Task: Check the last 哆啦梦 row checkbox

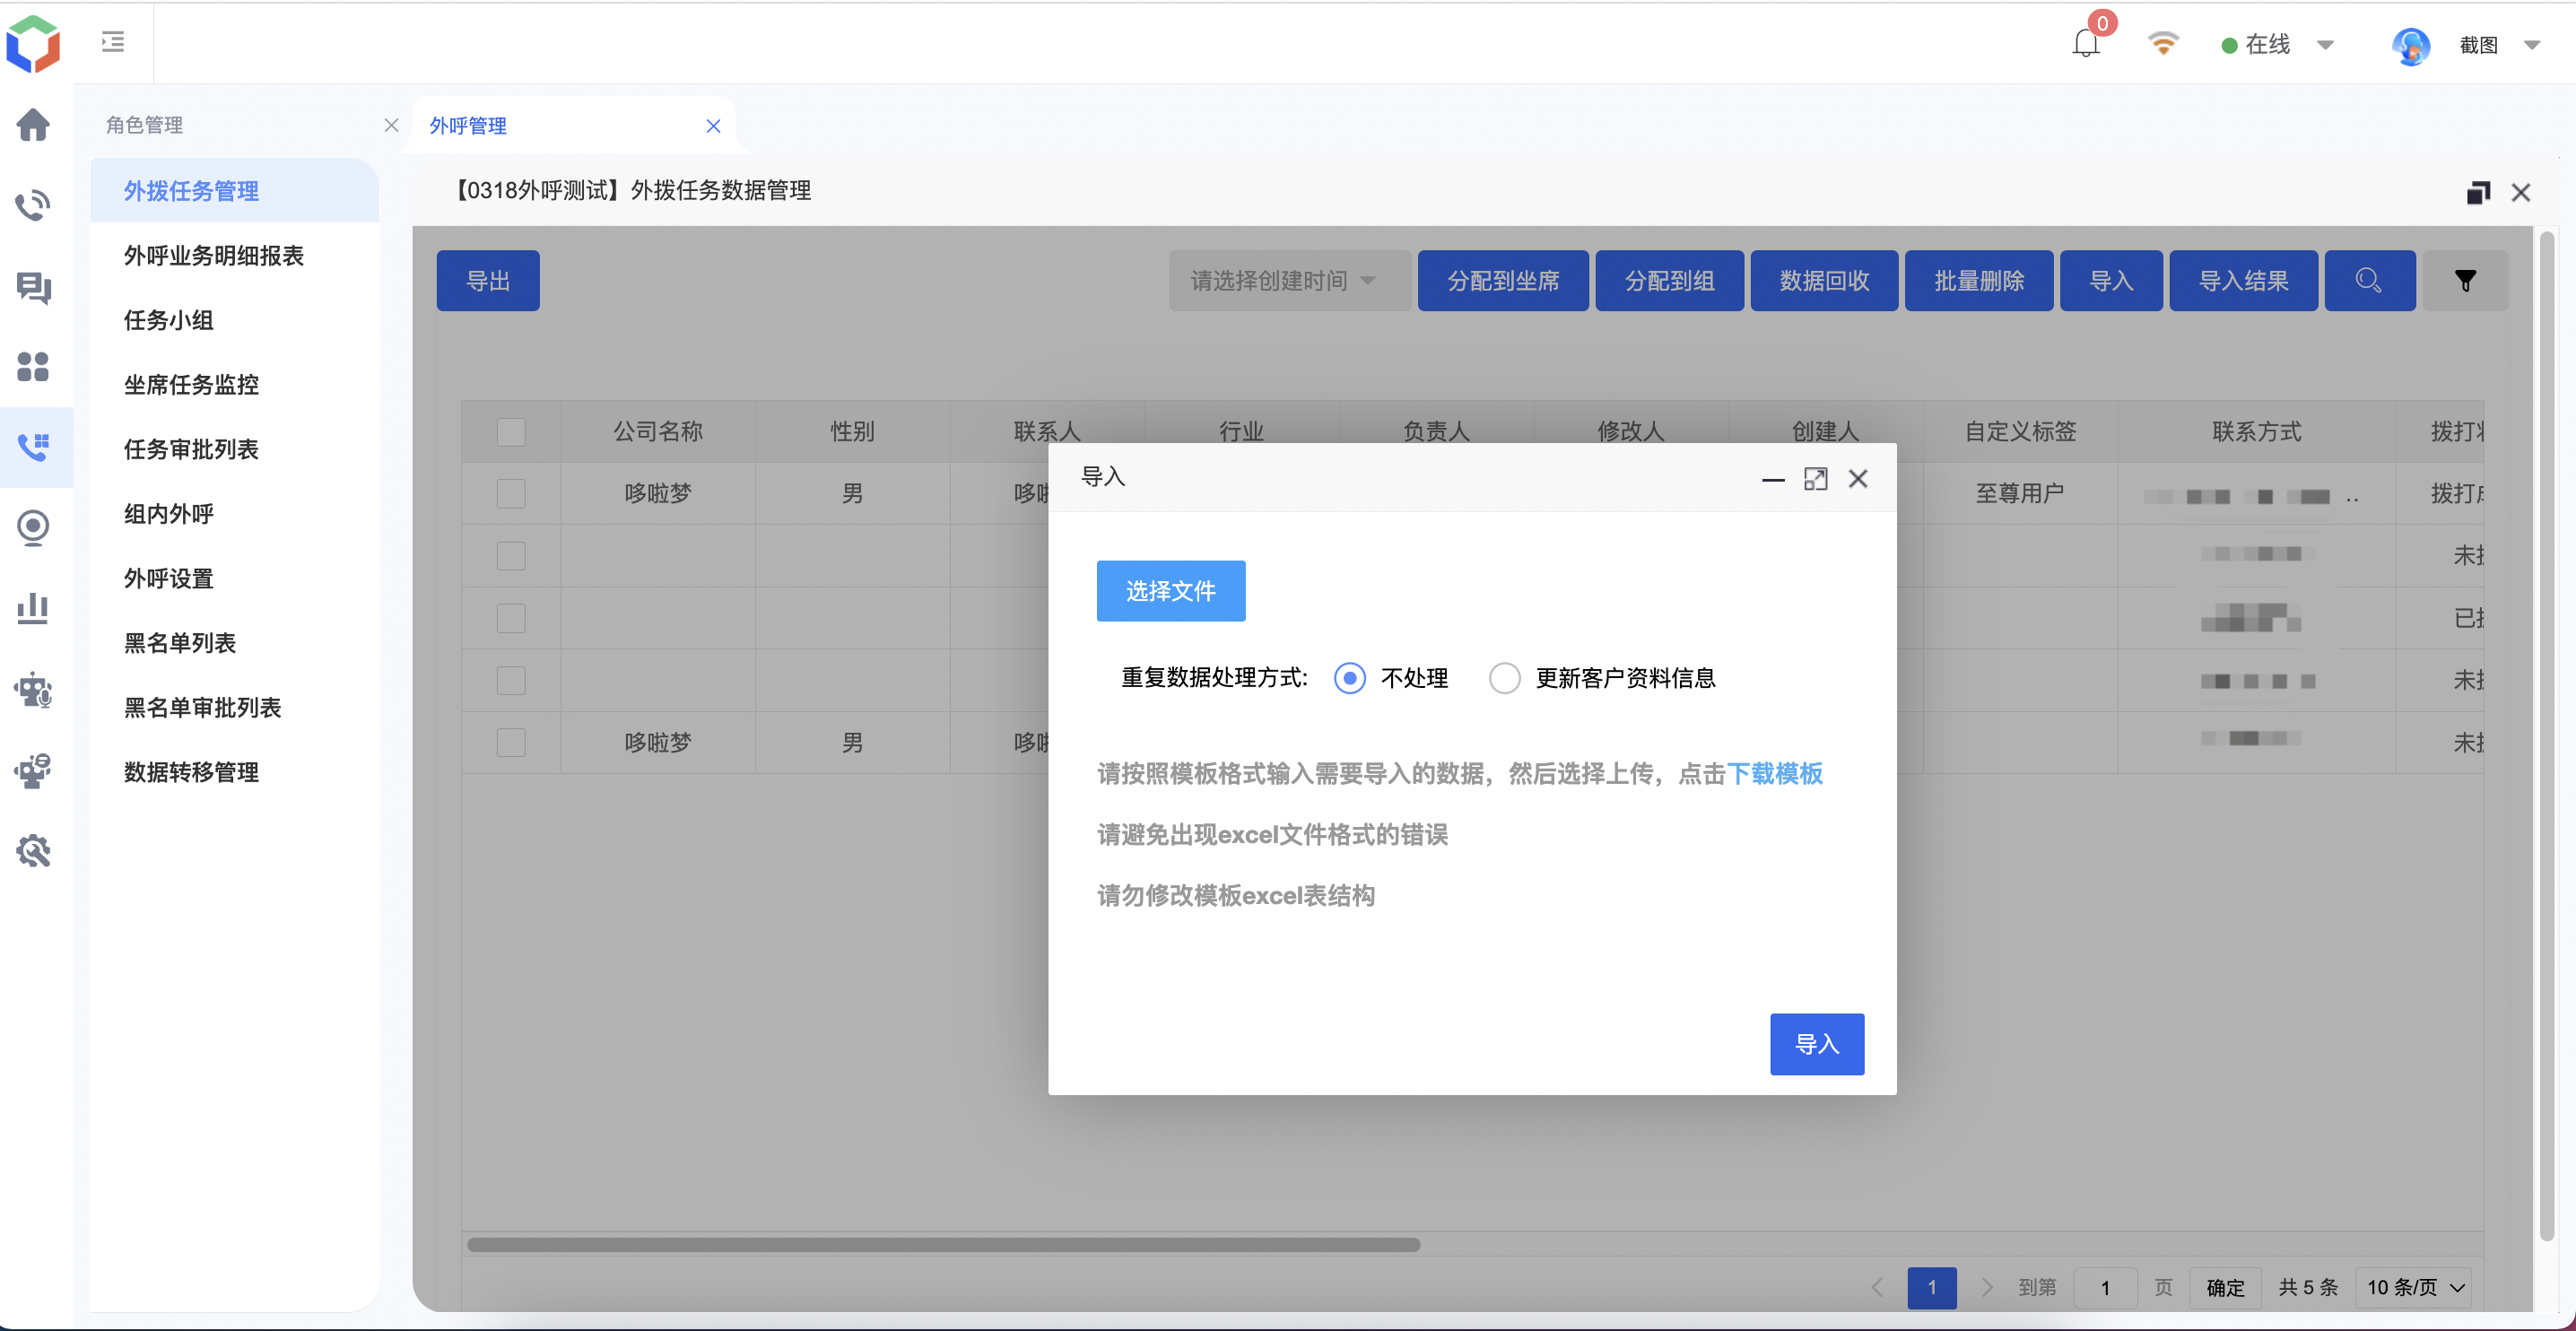Action: (511, 743)
